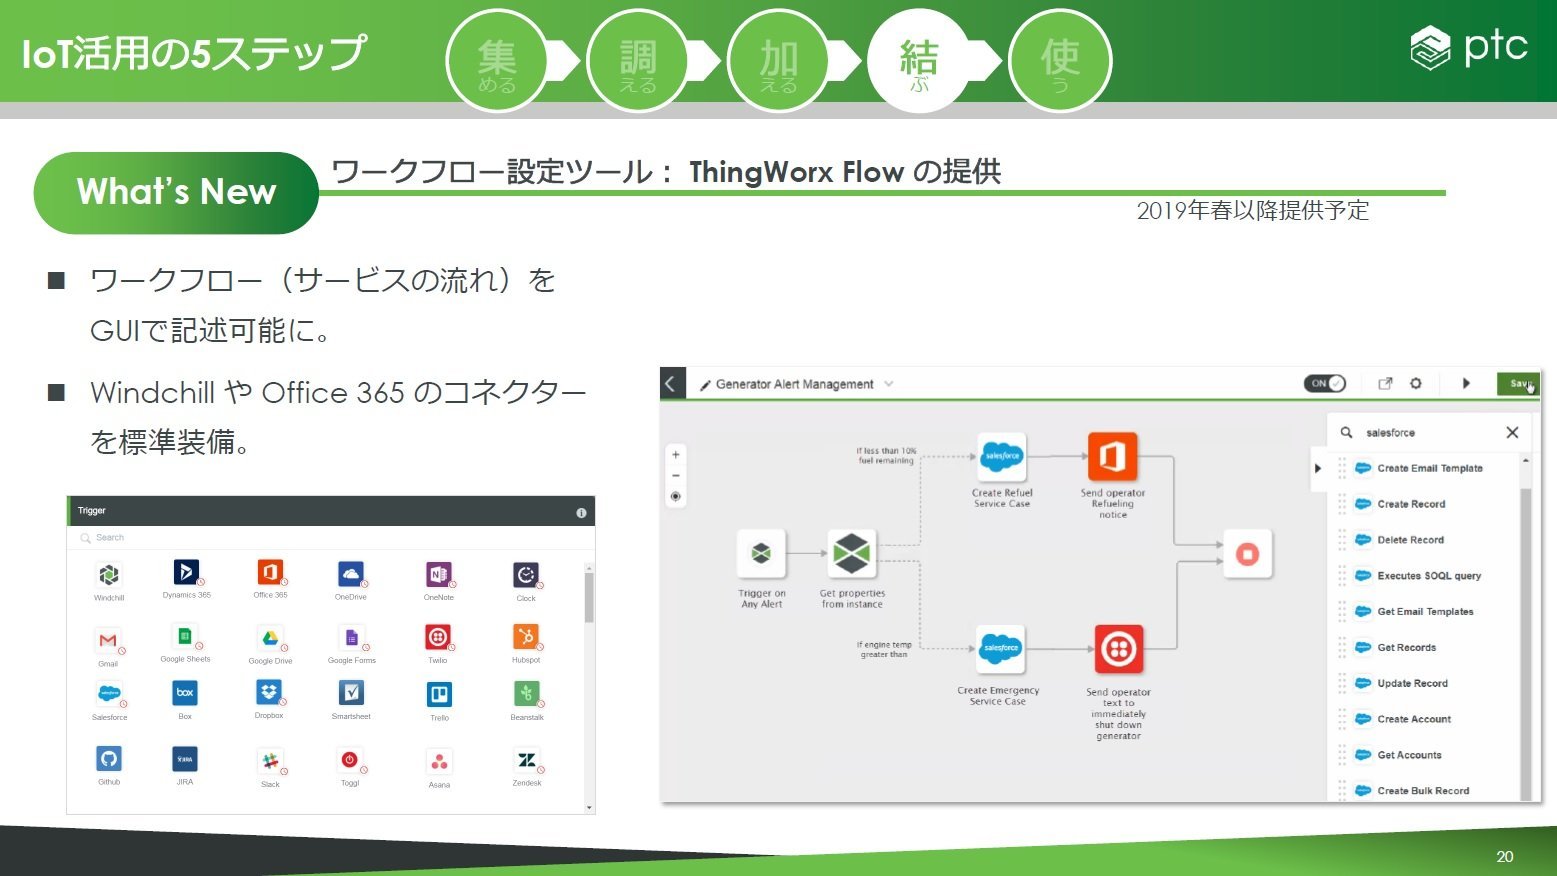
Task: Pick the Clock trigger icon
Action: pos(526,575)
